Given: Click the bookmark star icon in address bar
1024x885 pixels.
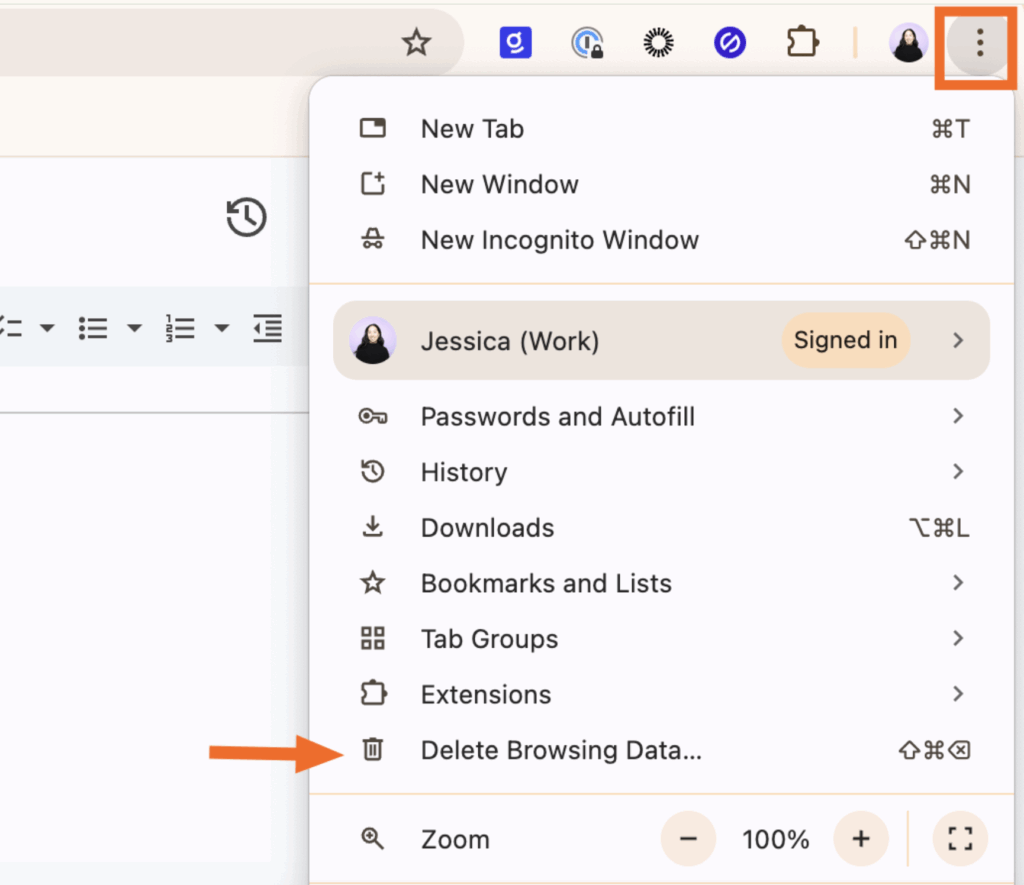Looking at the screenshot, I should (x=415, y=42).
